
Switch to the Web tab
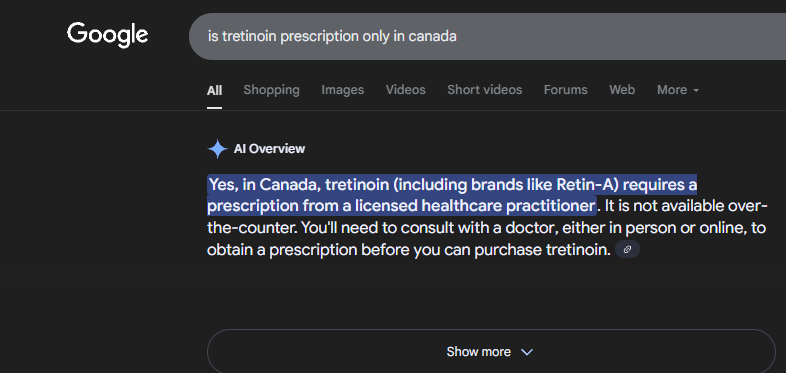click(622, 90)
